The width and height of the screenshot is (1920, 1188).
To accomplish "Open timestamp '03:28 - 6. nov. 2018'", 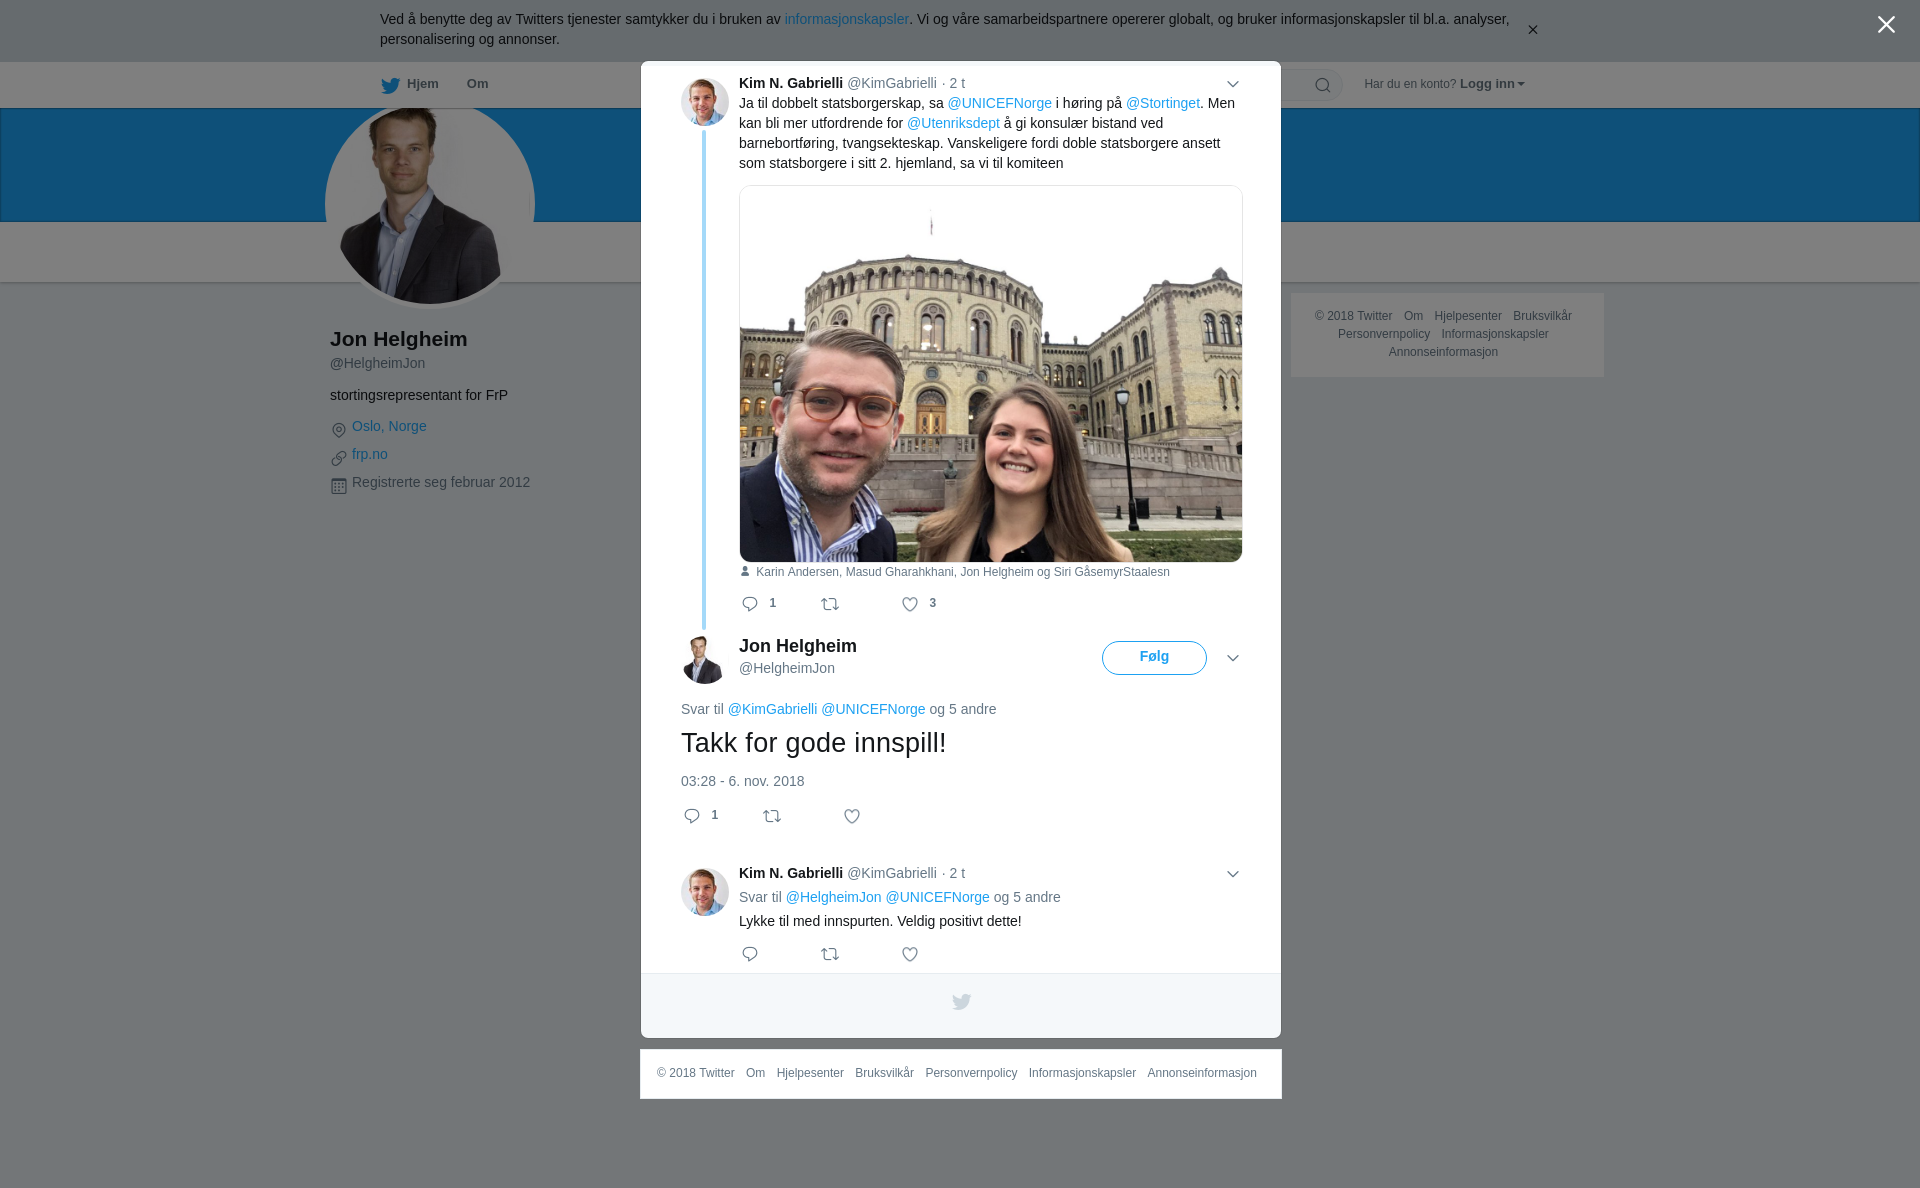I will coord(742,781).
